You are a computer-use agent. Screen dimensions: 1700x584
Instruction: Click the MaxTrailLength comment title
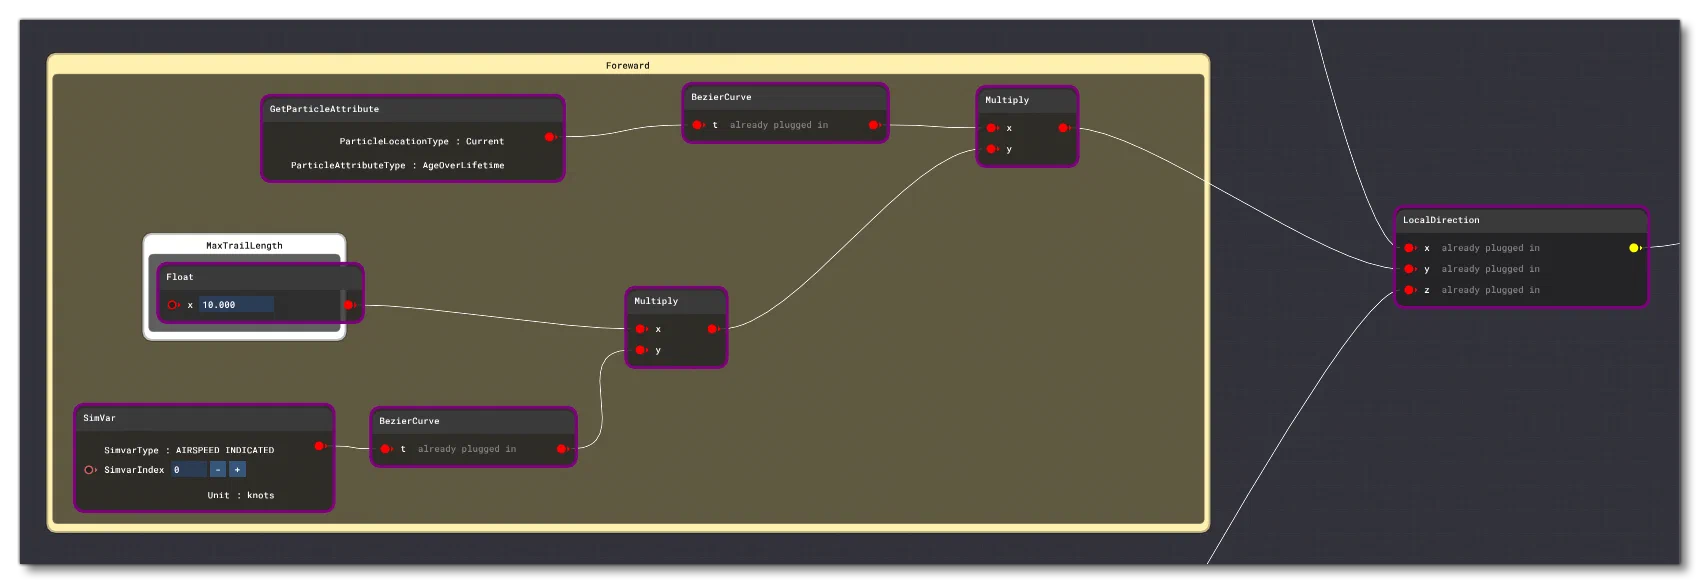click(x=244, y=246)
